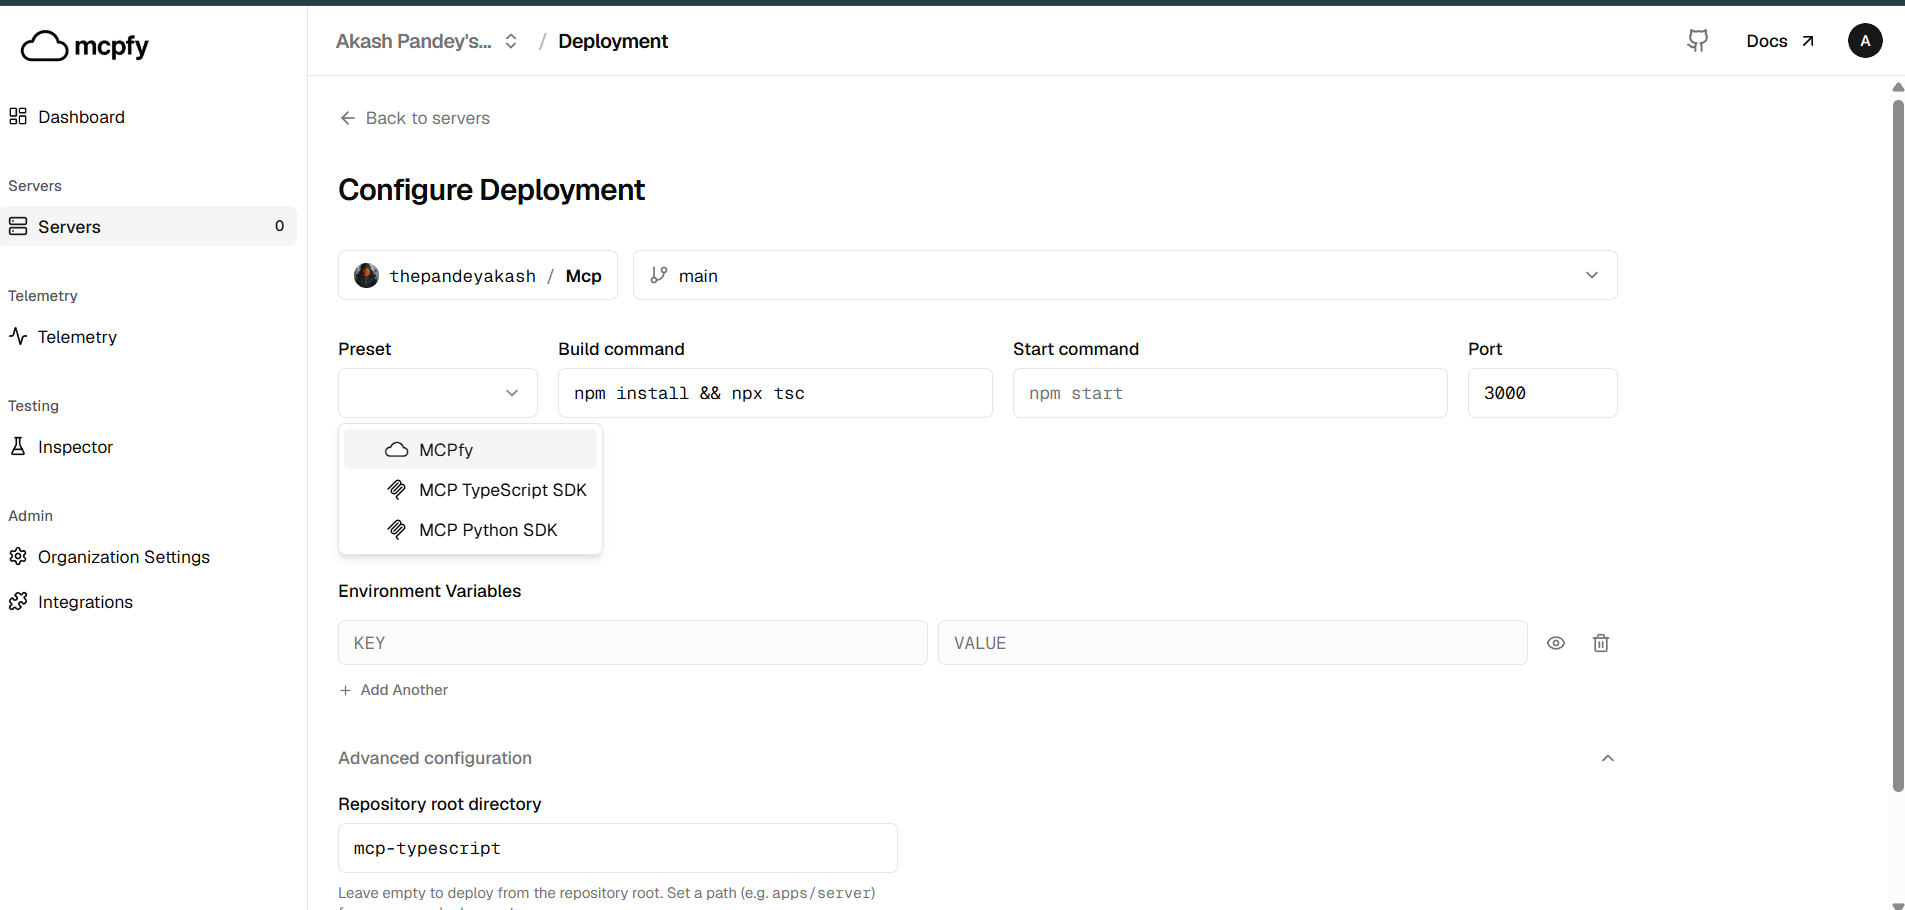The image size is (1905, 910).
Task: Select the MCP Python SDK preset
Action: [x=470, y=530]
